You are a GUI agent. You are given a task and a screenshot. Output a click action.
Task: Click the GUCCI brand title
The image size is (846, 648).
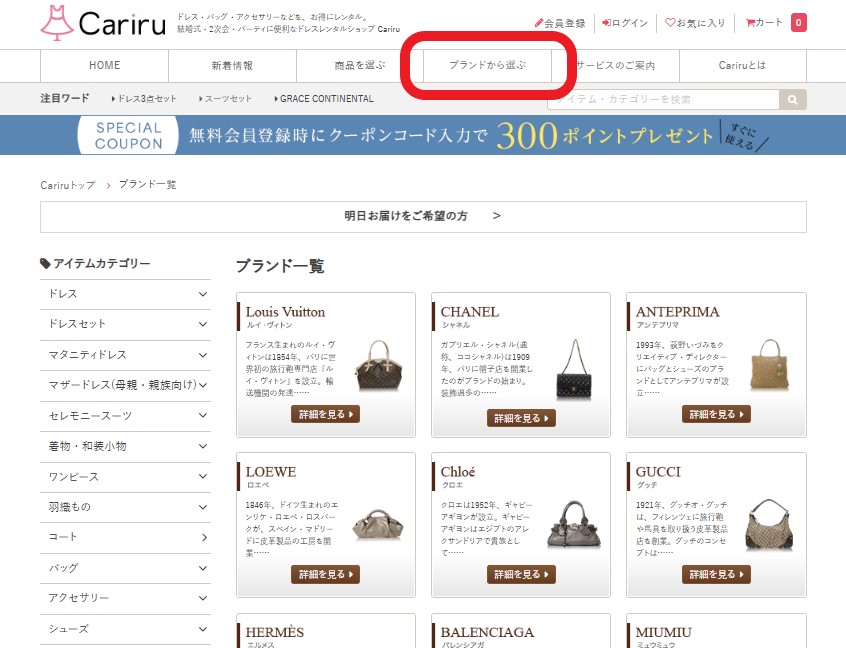click(x=658, y=472)
